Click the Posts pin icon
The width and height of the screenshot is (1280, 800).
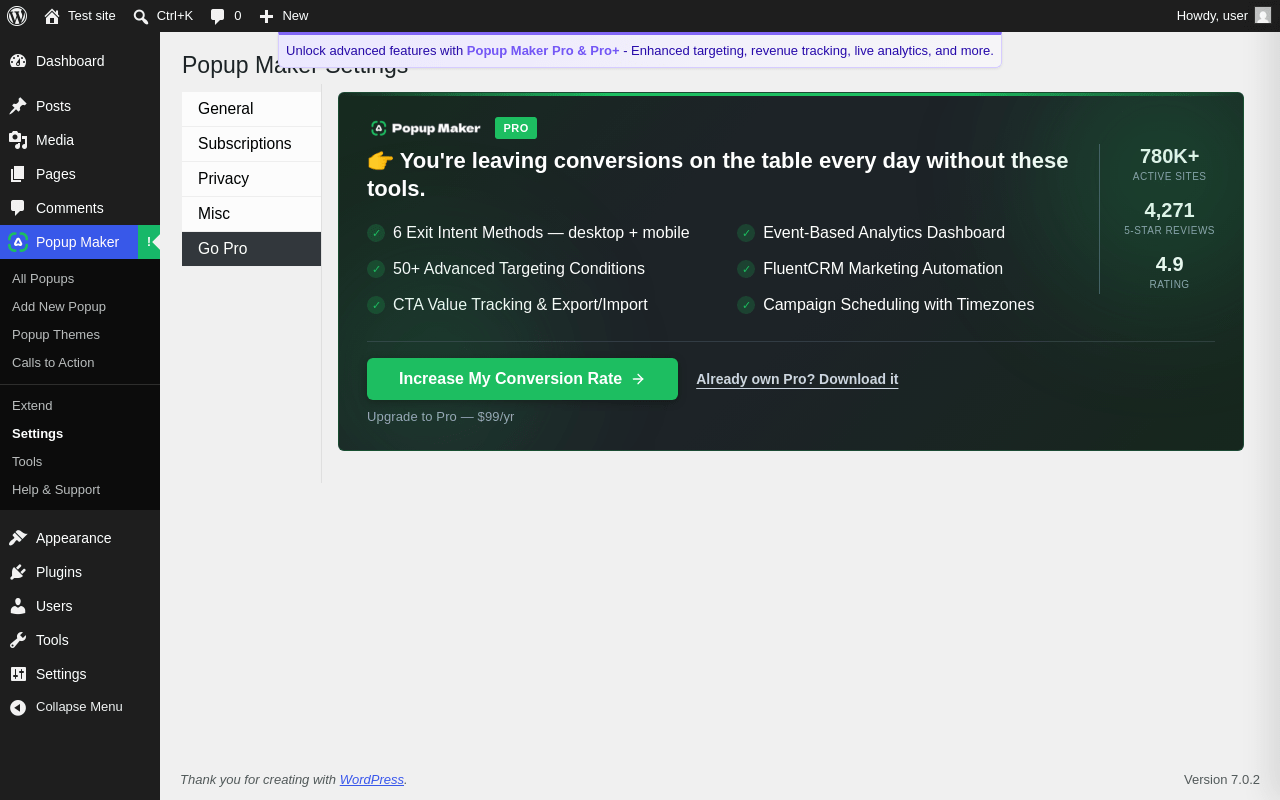click(18, 106)
